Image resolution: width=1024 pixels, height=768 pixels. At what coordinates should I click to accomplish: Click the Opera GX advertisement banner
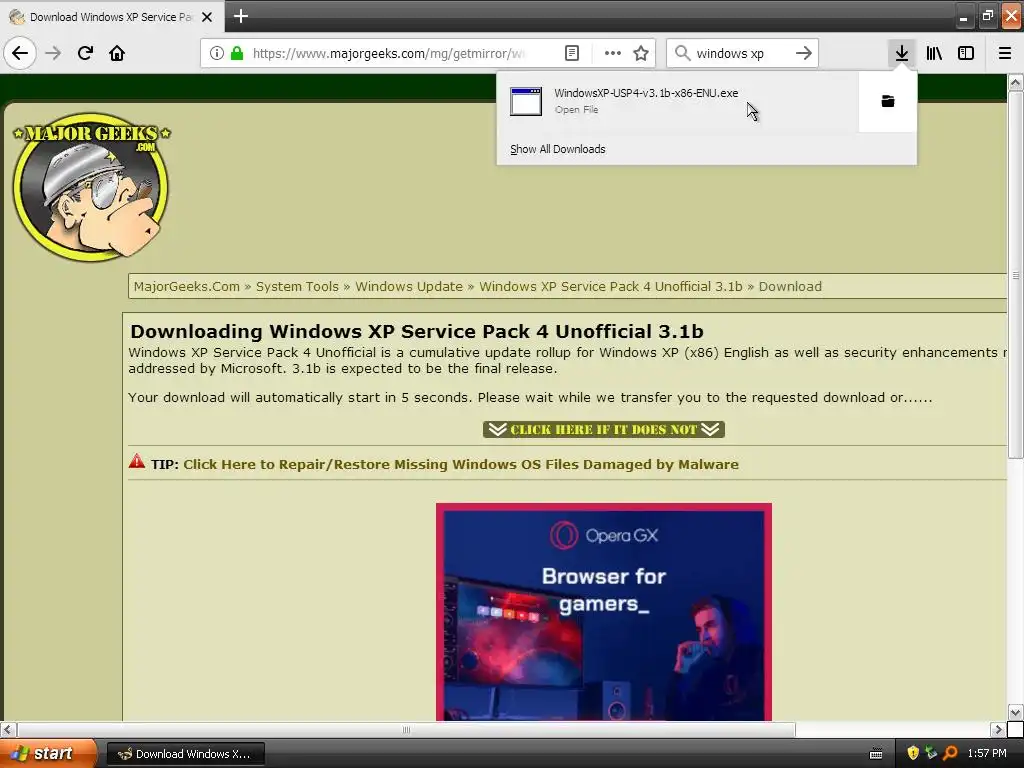coord(604,612)
